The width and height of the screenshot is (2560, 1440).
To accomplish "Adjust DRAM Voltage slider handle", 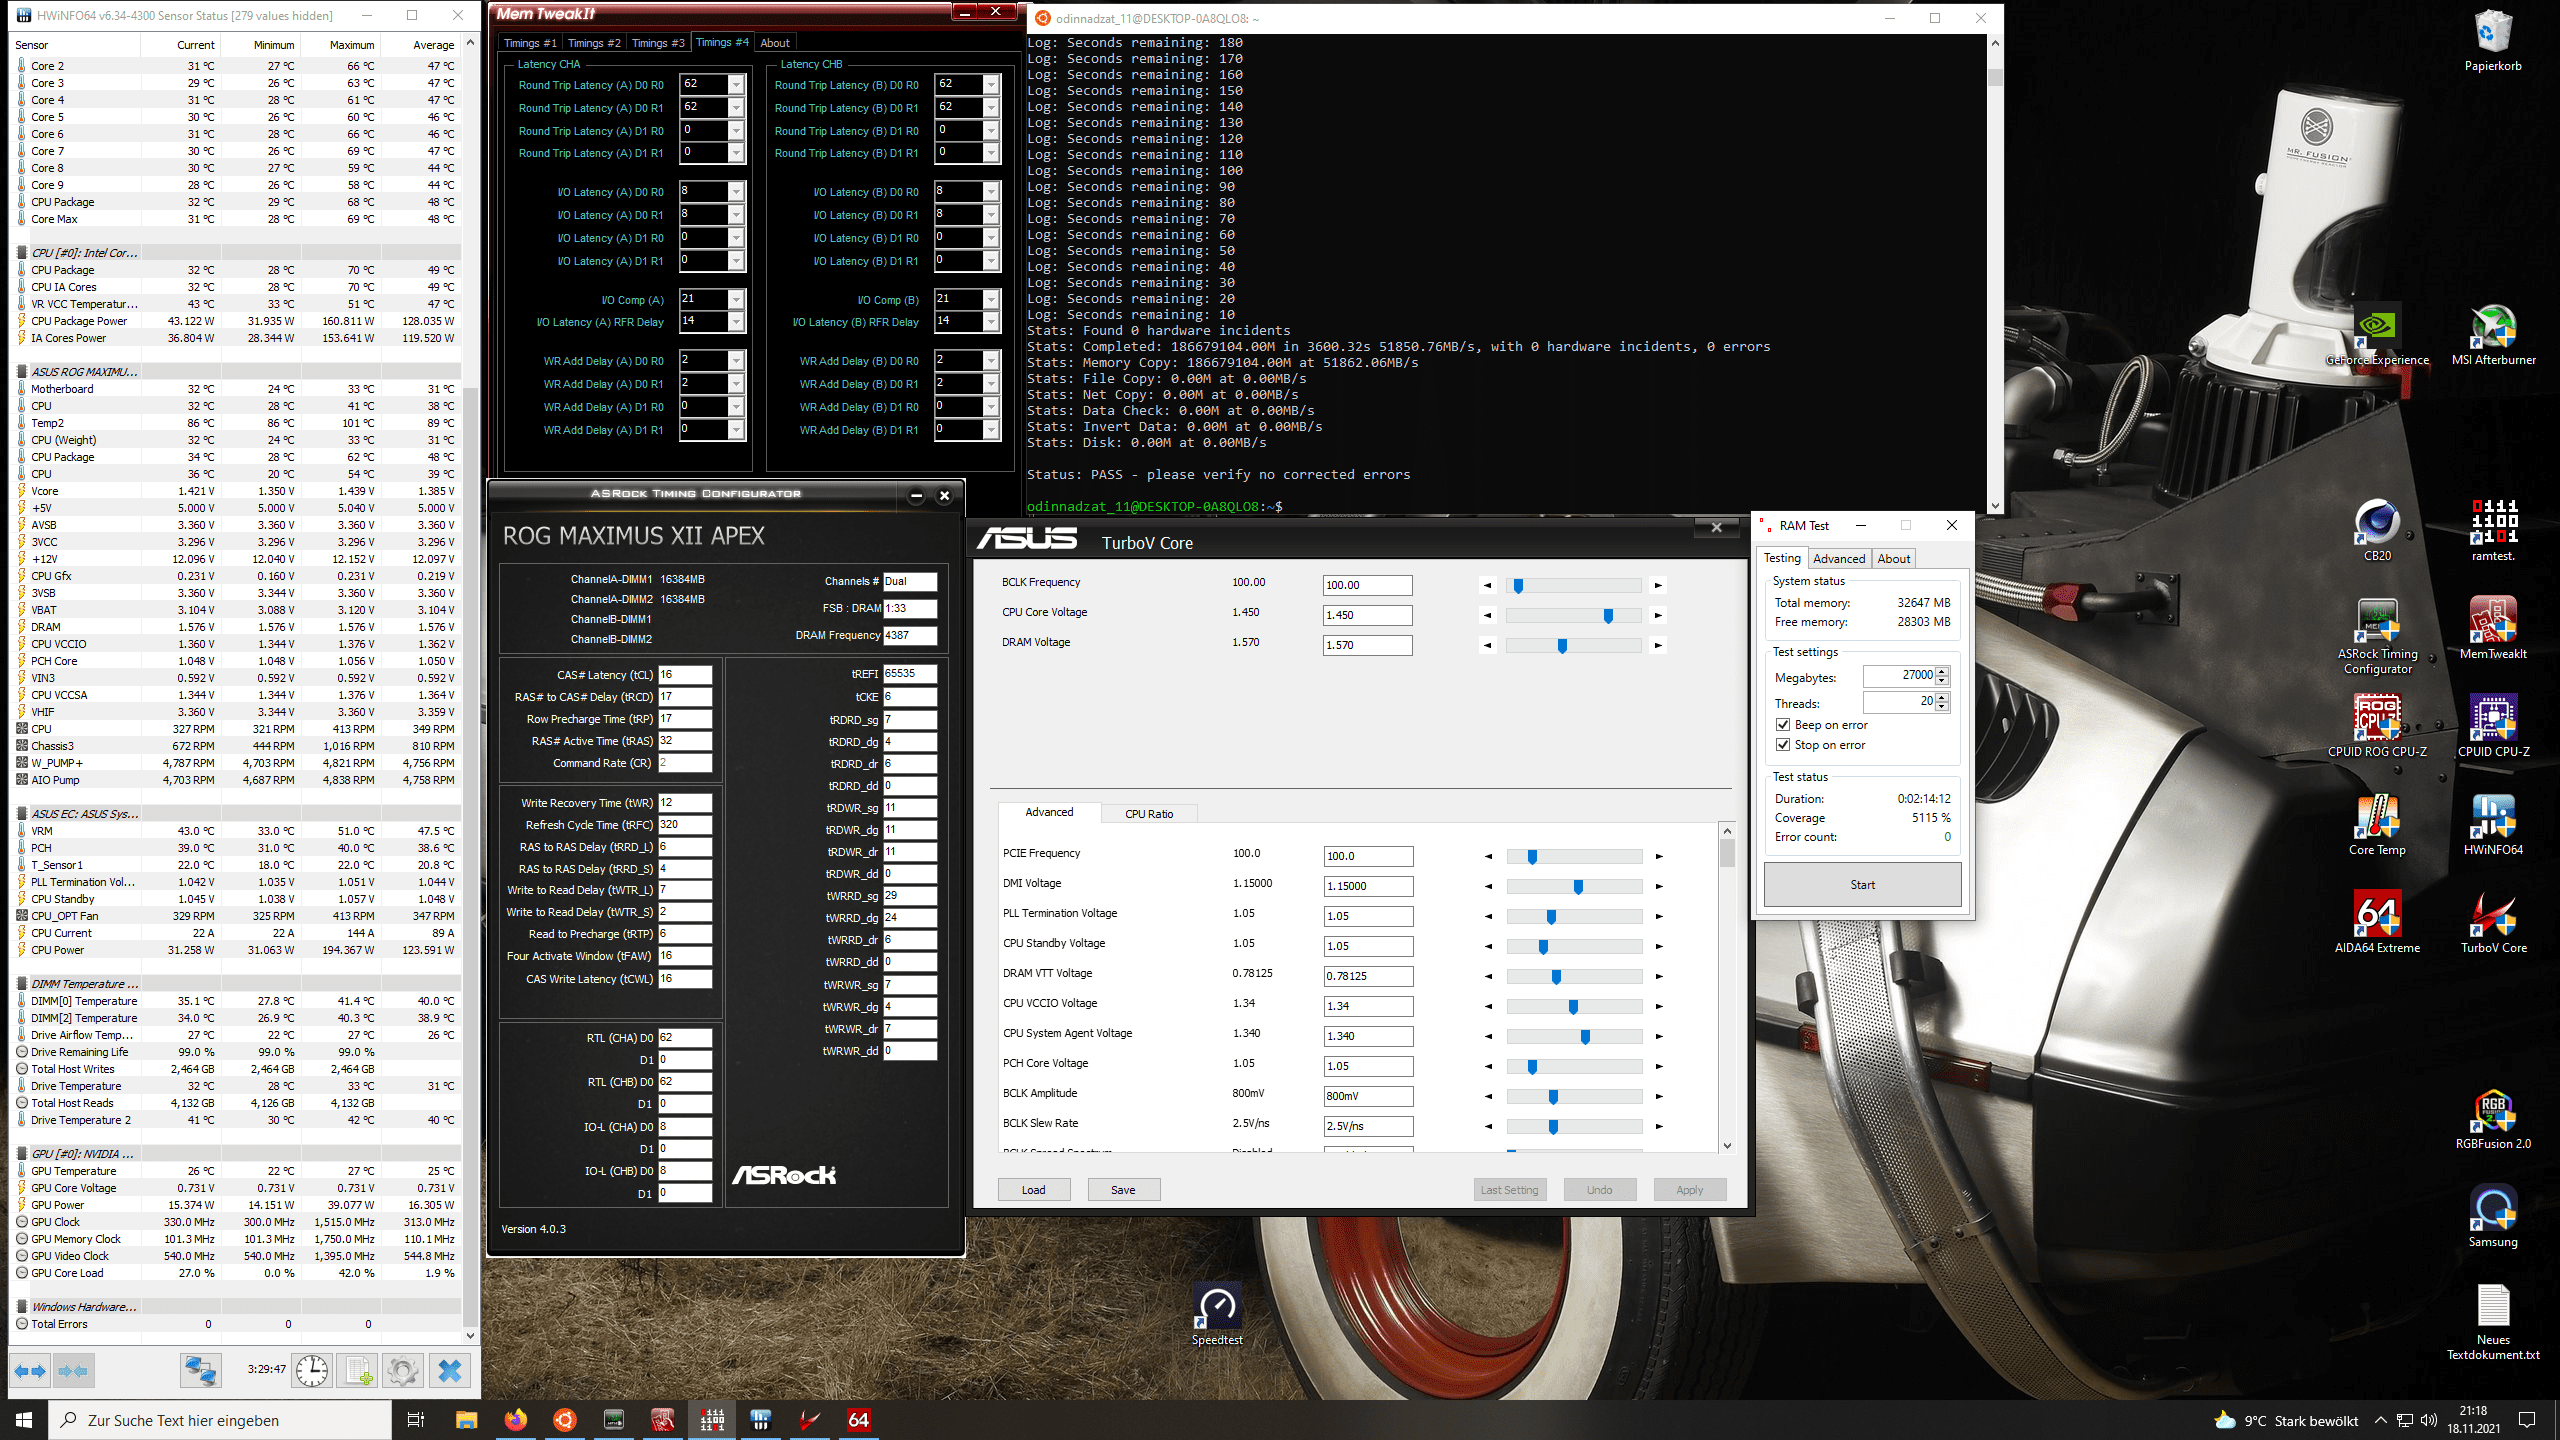I will pos(1562,646).
